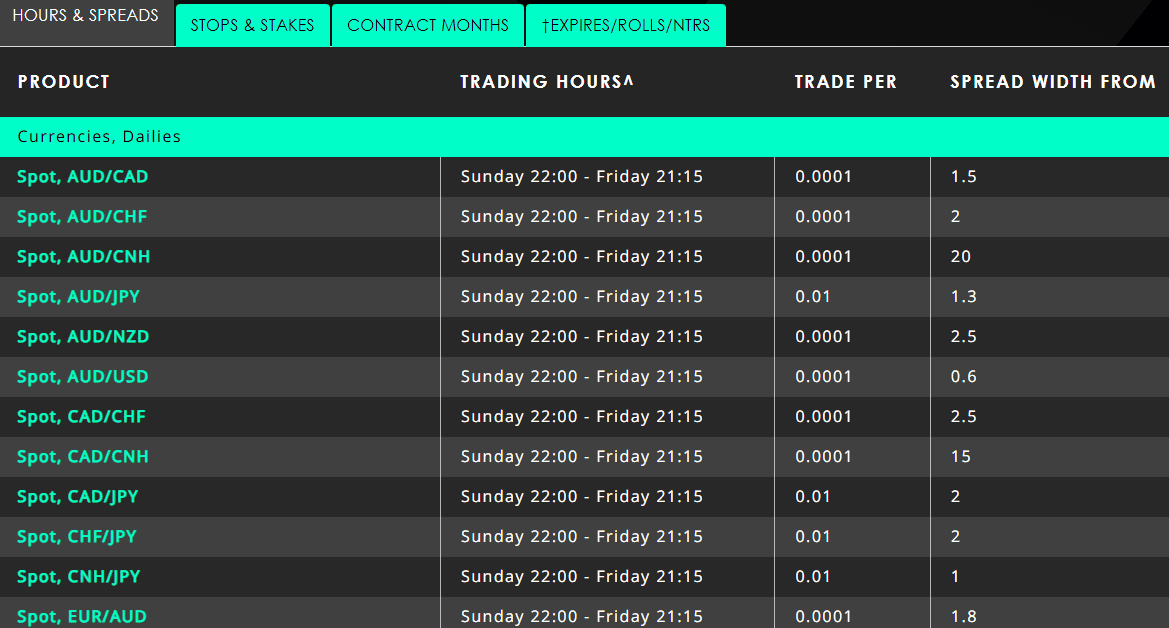Image resolution: width=1169 pixels, height=628 pixels.
Task: Open the Expires/Rolls/NTRs tab
Action: (626, 26)
